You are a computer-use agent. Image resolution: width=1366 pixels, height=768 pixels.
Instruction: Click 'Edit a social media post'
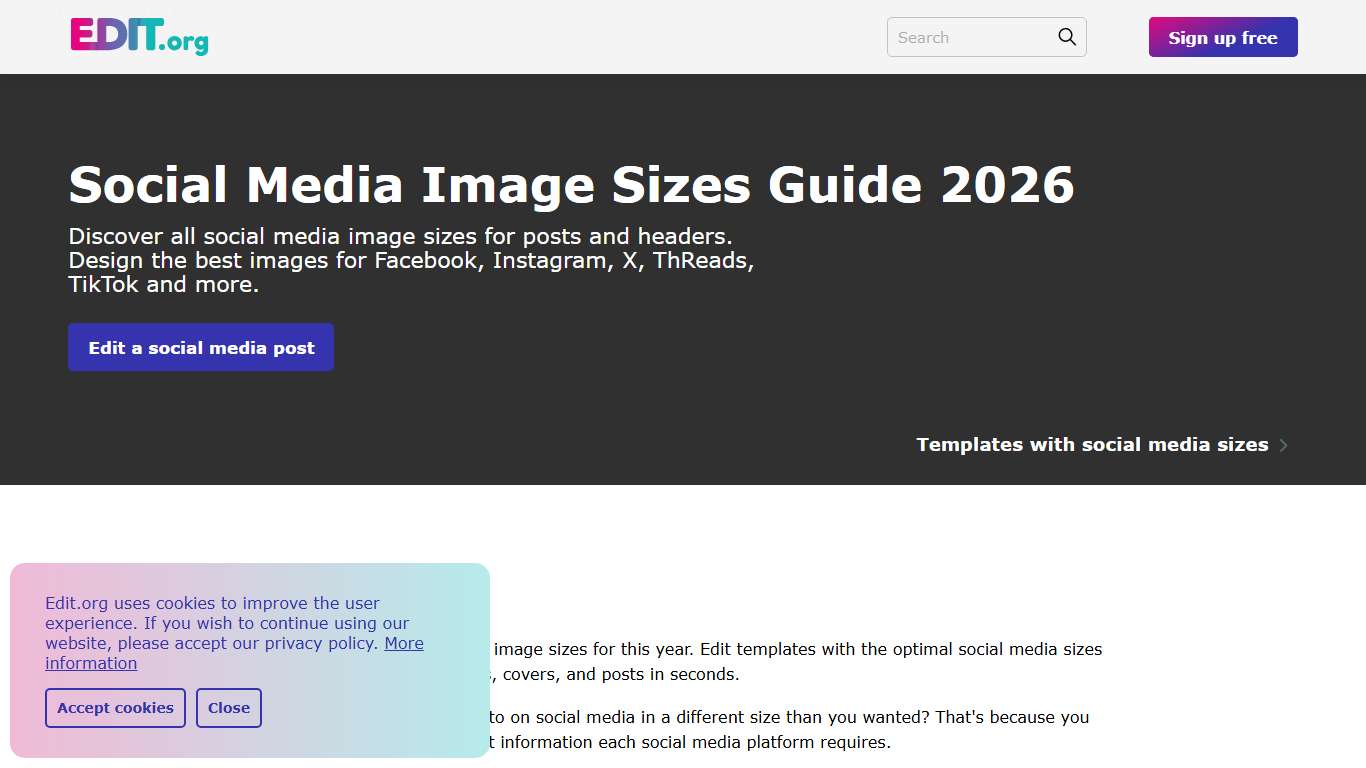click(x=200, y=347)
